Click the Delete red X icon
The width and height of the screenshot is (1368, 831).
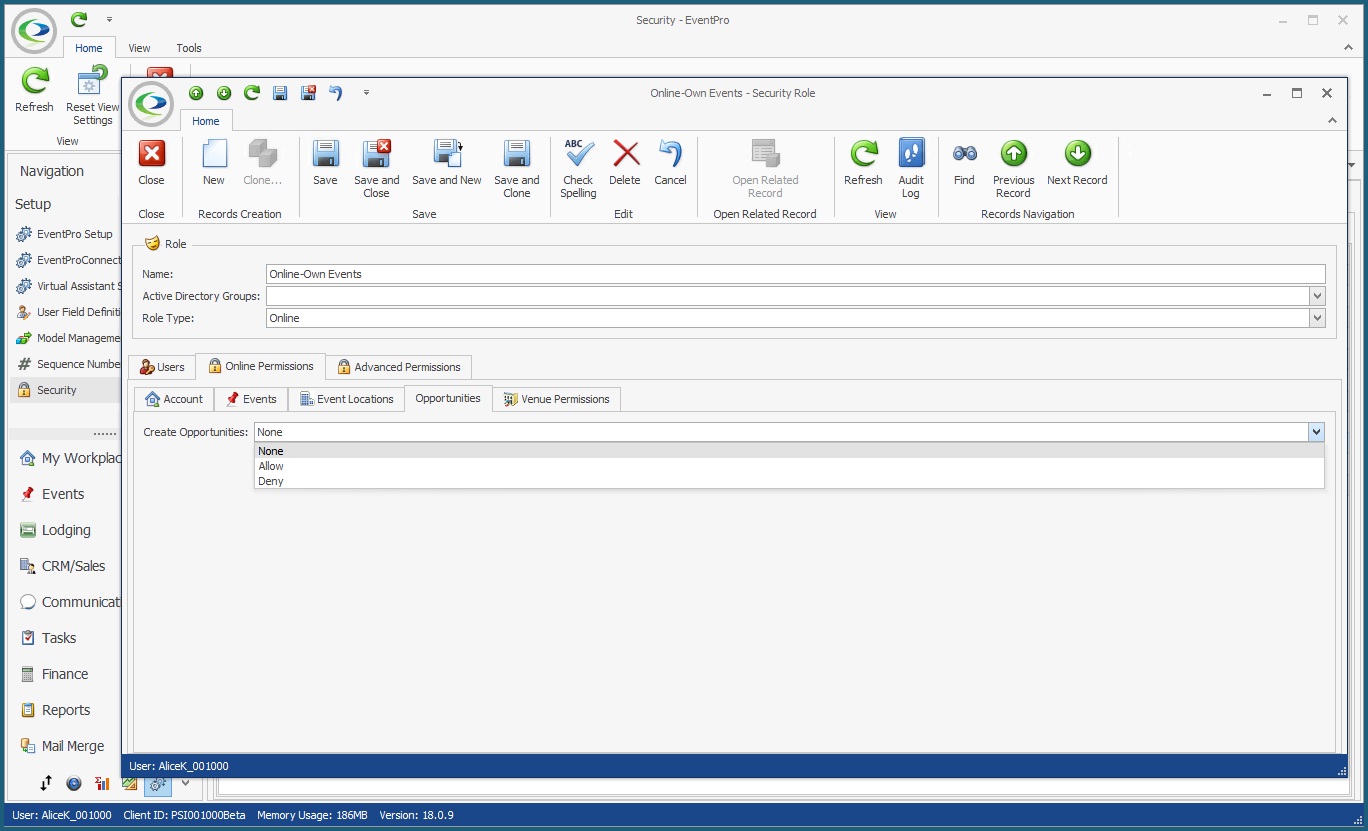(x=626, y=153)
